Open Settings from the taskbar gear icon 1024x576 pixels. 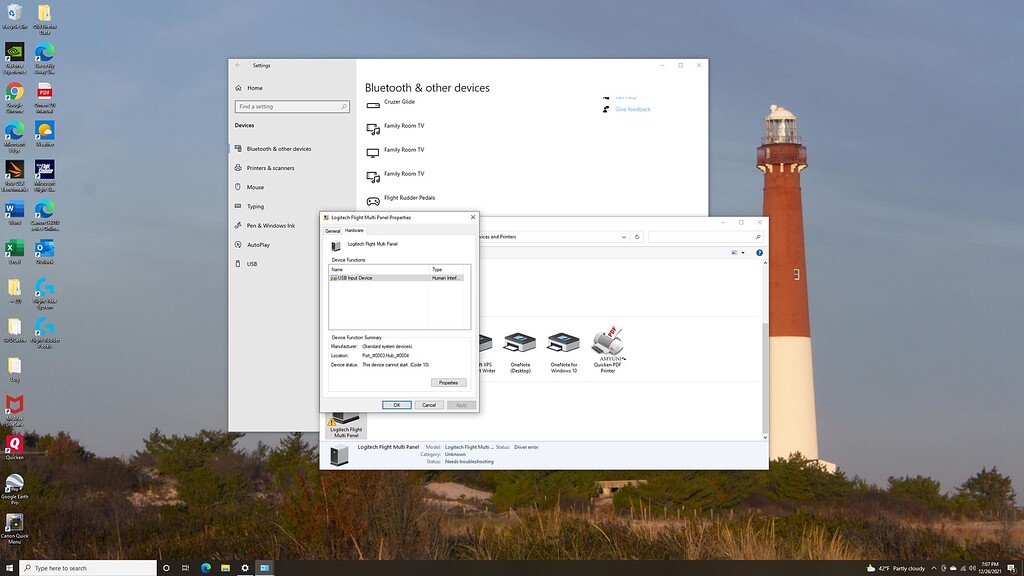pyautogui.click(x=245, y=567)
